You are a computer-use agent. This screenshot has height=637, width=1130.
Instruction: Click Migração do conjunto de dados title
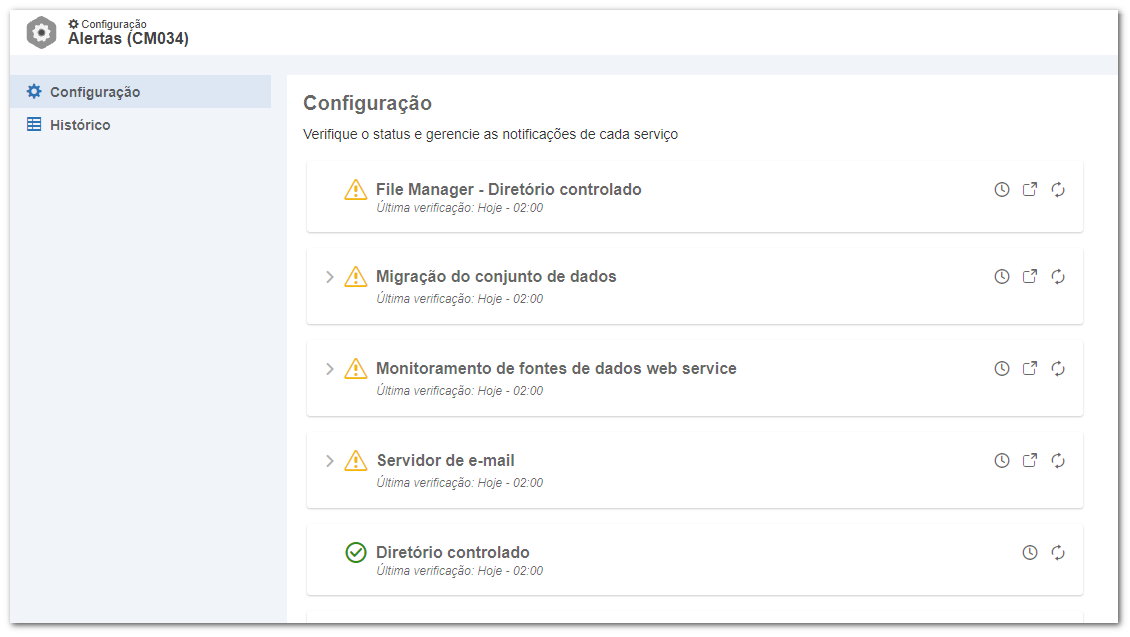click(497, 277)
